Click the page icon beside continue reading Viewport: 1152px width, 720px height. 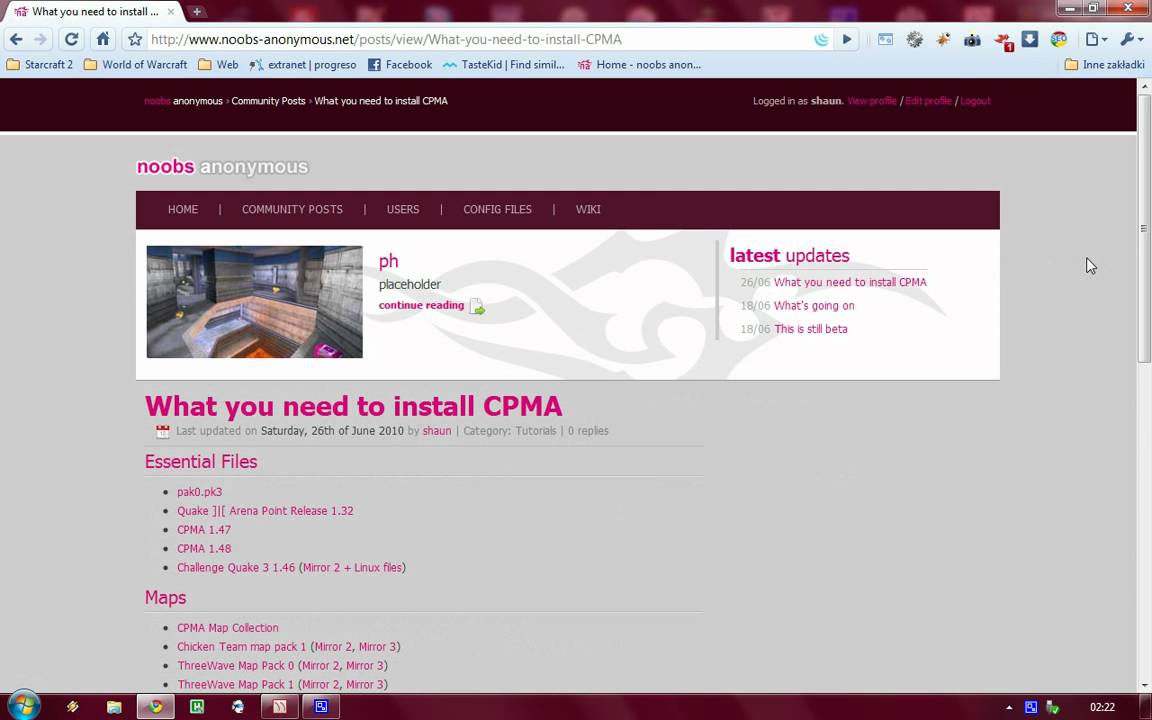[477, 306]
